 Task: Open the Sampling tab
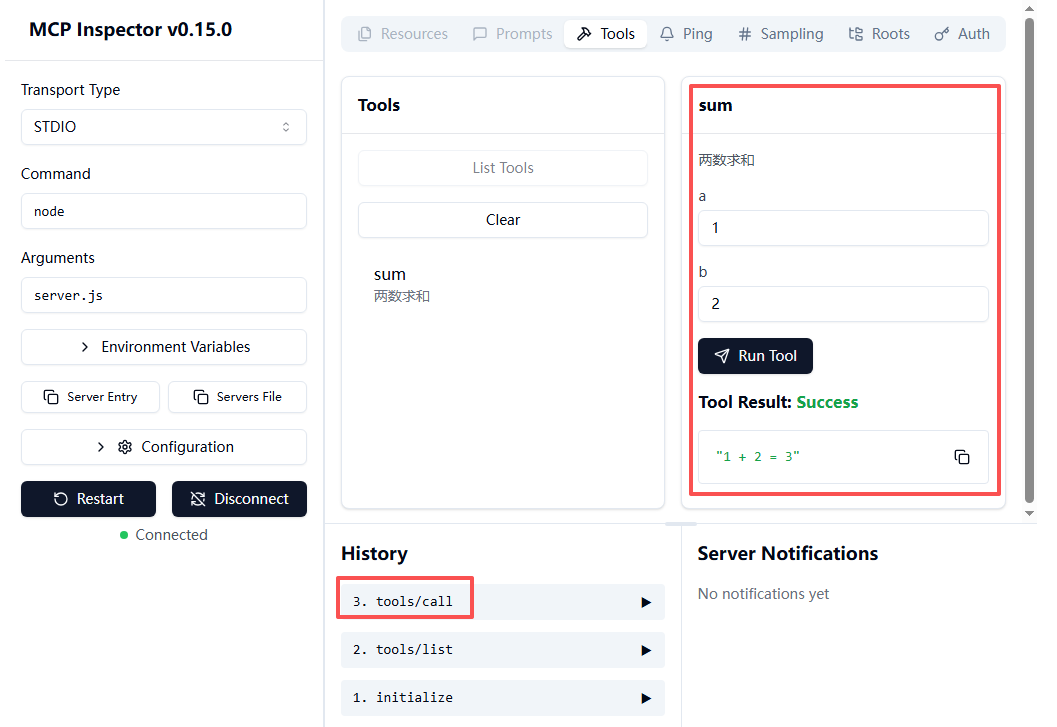point(780,34)
